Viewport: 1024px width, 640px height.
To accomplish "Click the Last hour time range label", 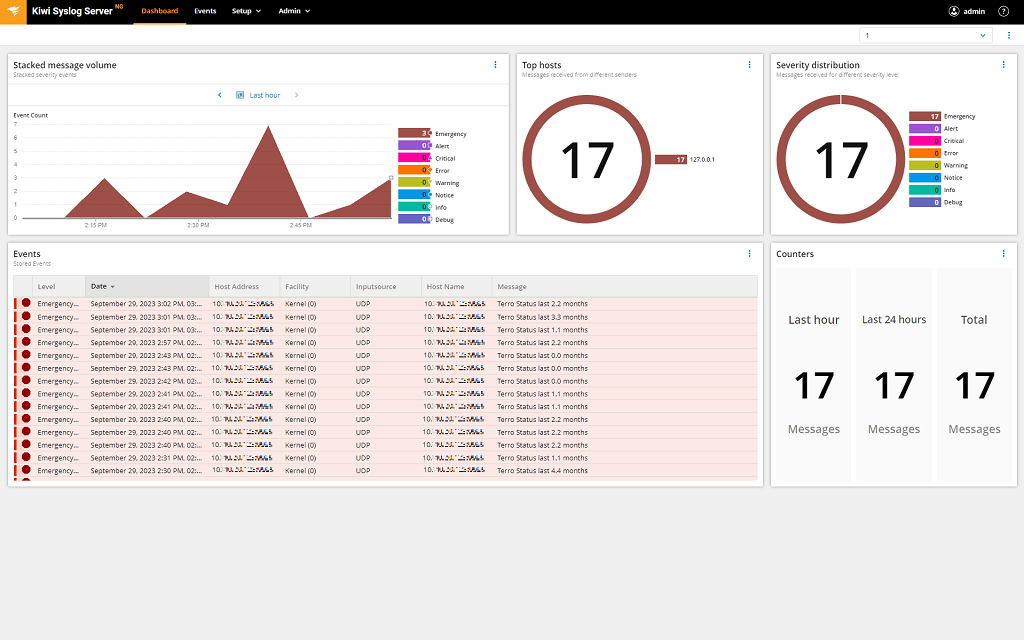I will [x=264, y=94].
